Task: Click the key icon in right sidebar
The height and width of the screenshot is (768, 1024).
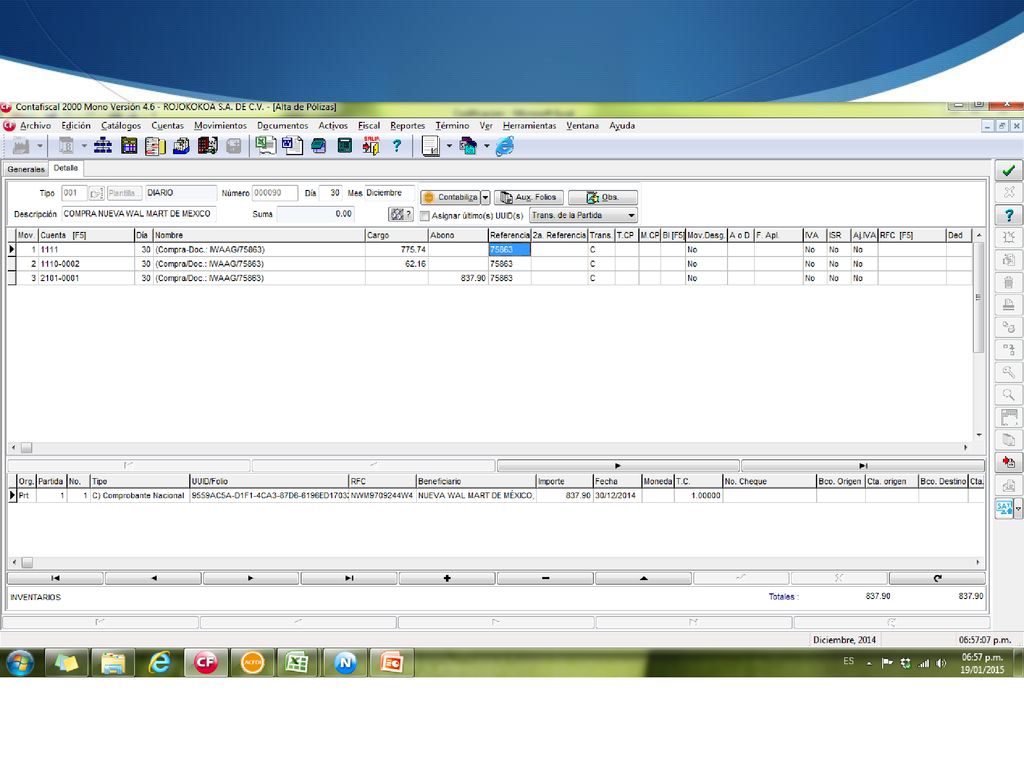Action: (1008, 372)
